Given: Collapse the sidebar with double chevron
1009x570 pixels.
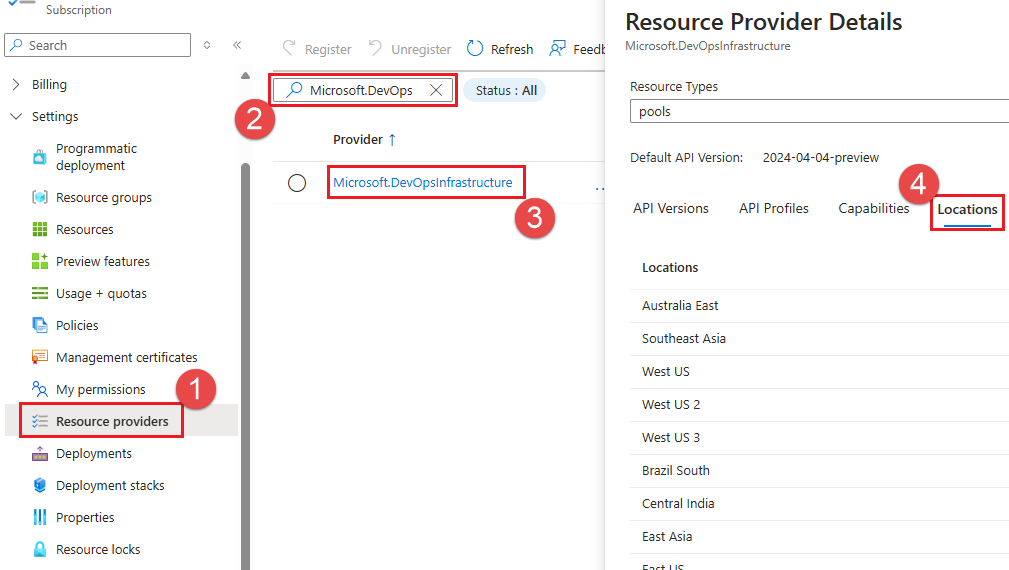Looking at the screenshot, I should [x=237, y=46].
